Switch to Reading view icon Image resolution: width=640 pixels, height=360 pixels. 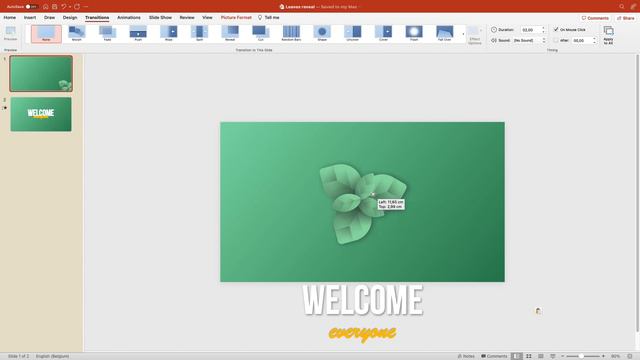(540, 356)
